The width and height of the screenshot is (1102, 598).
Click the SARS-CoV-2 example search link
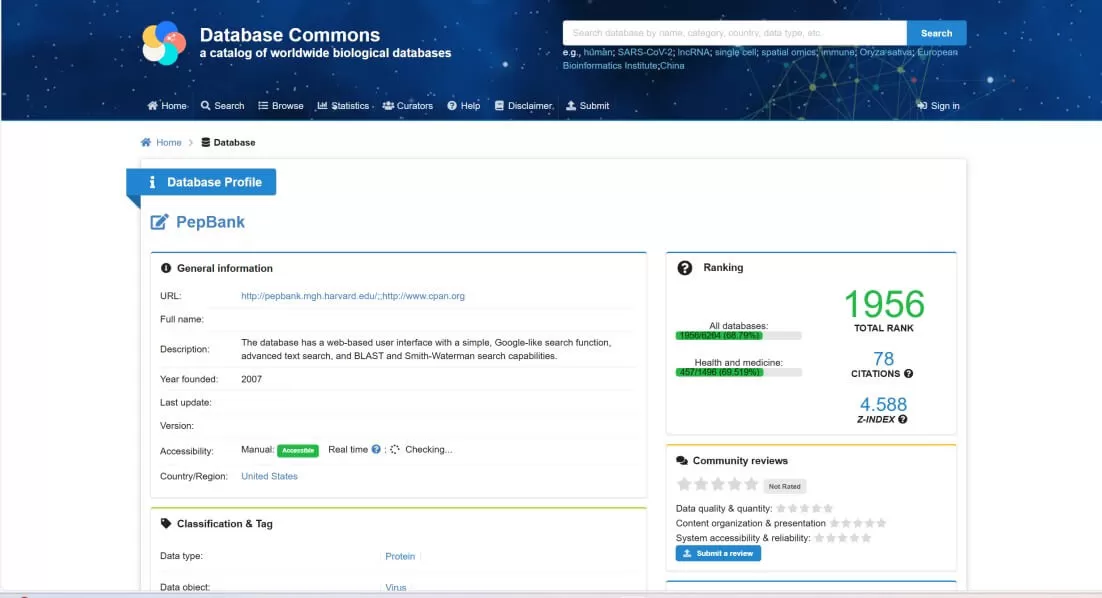coord(644,52)
